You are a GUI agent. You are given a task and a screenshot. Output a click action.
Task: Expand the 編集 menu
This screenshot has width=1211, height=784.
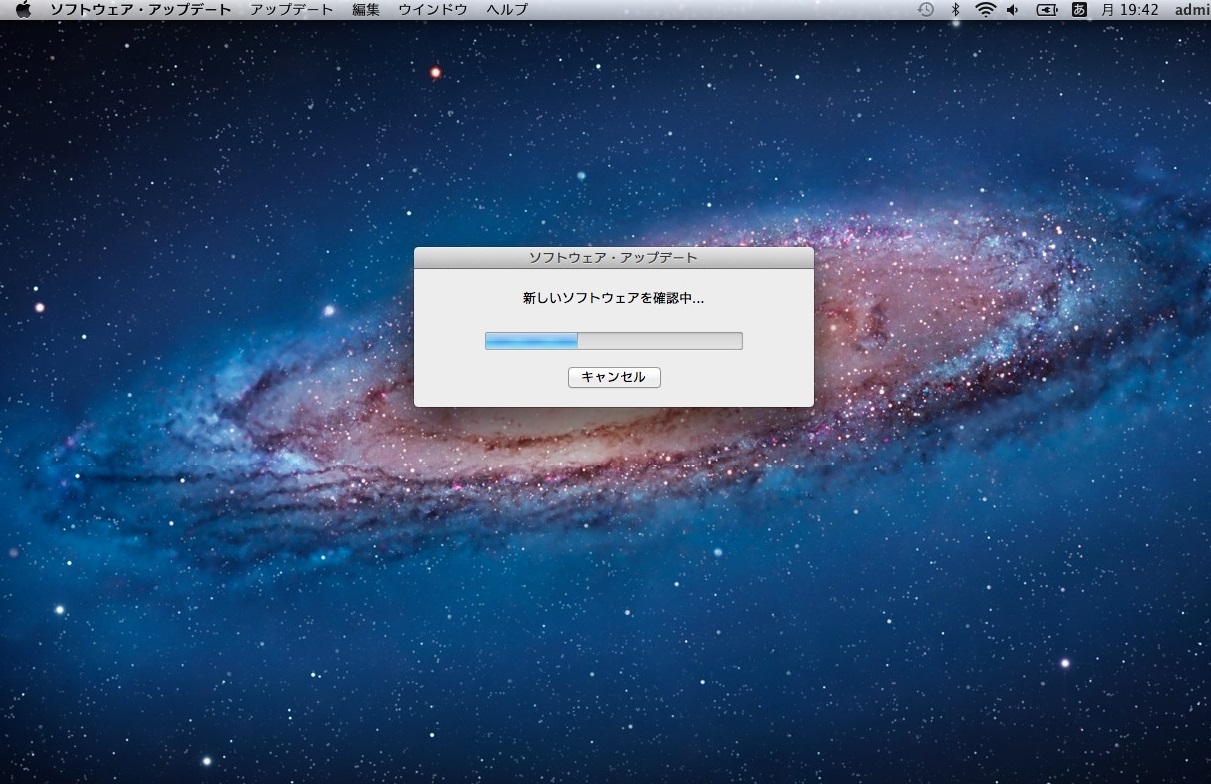(x=366, y=10)
